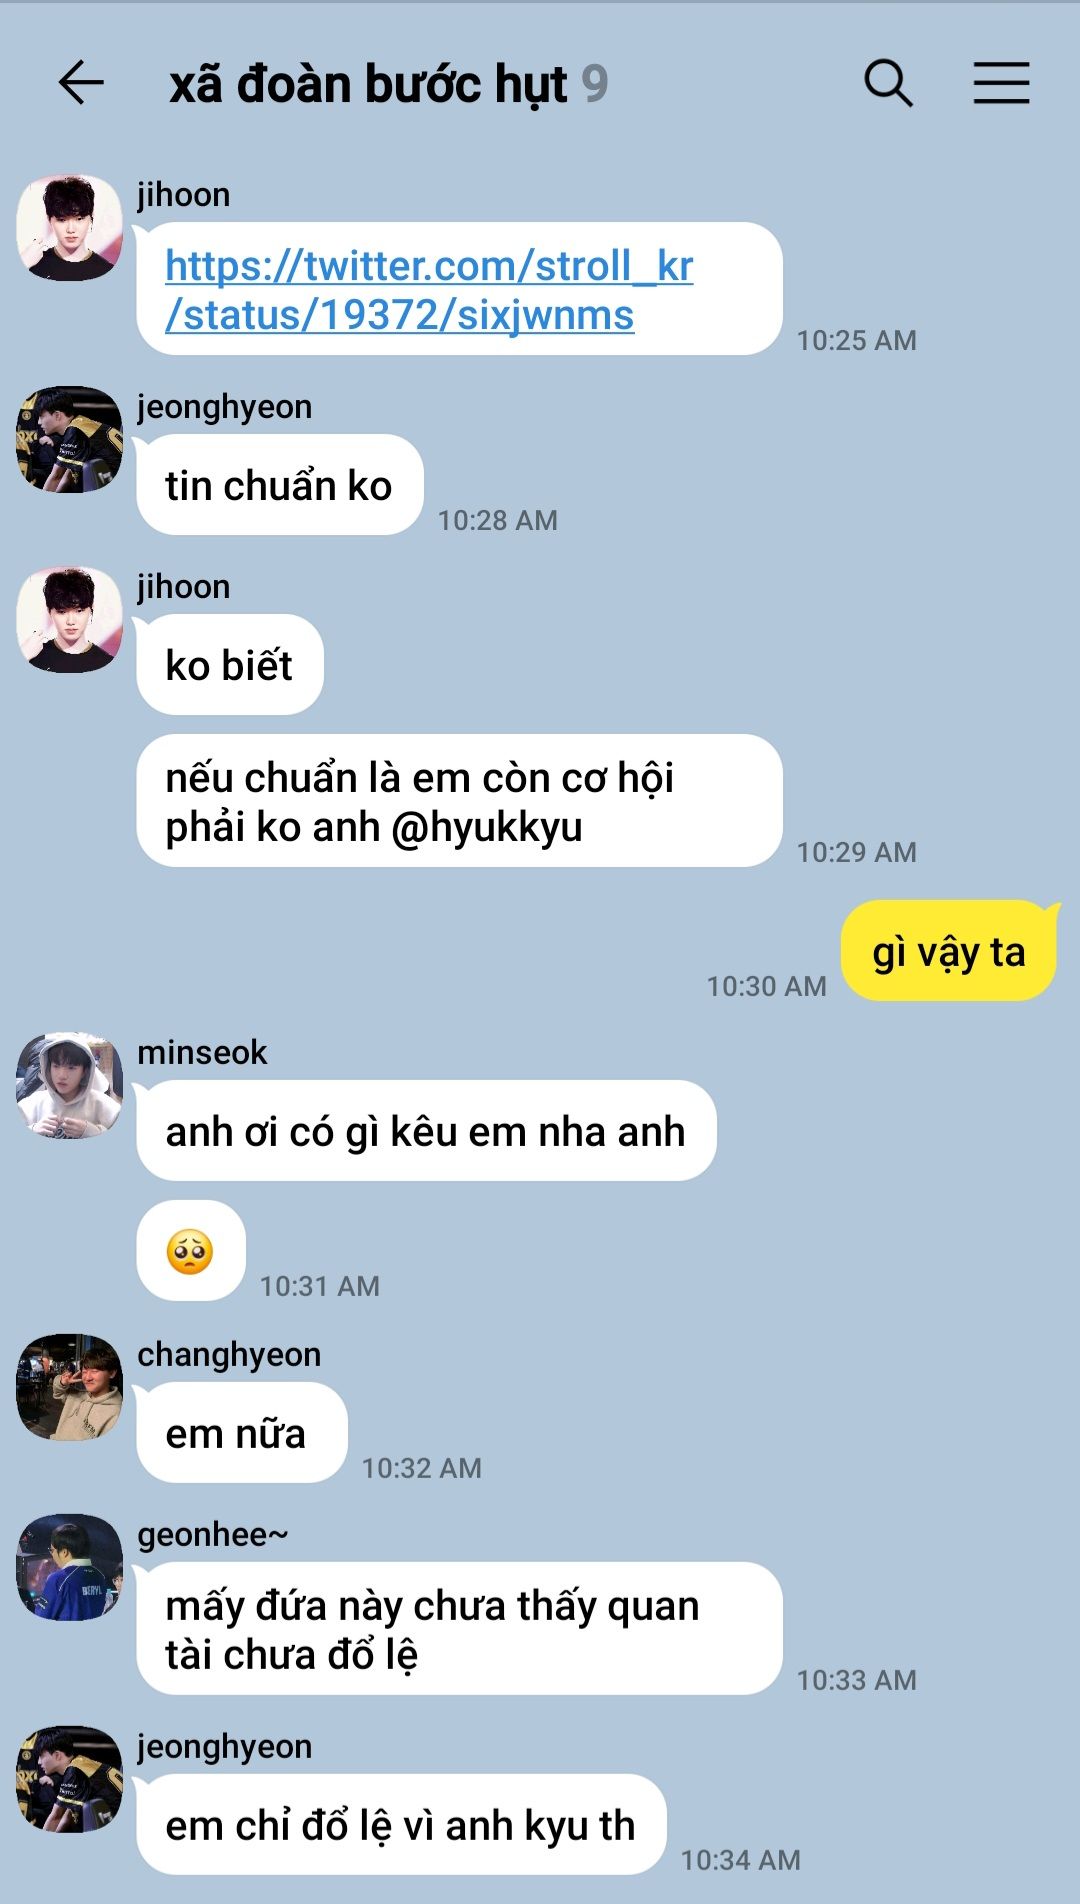This screenshot has width=1080, height=1904.
Task: Tap the 'ko biết' message bubble
Action: (x=230, y=665)
